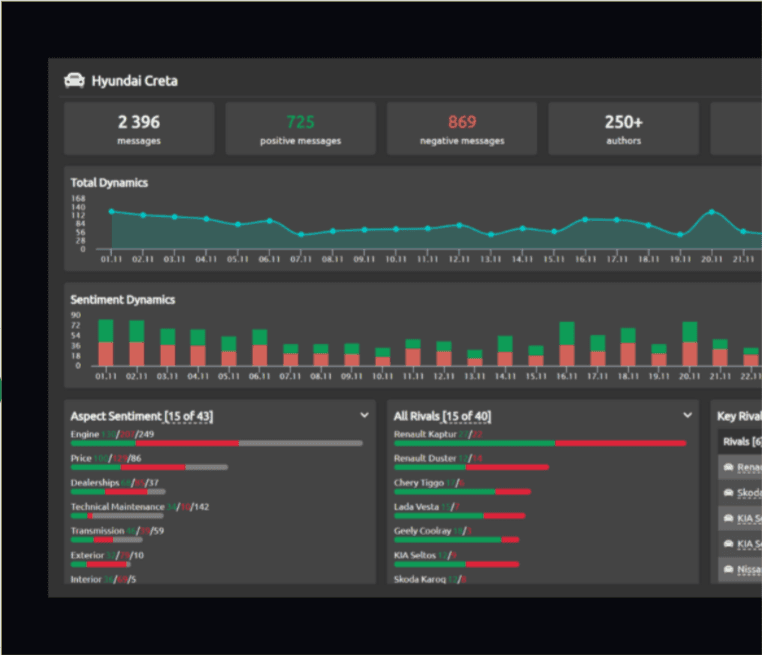This screenshot has width=762, height=655.
Task: Click the car icon next to Nissan rival
Action: 728,569
